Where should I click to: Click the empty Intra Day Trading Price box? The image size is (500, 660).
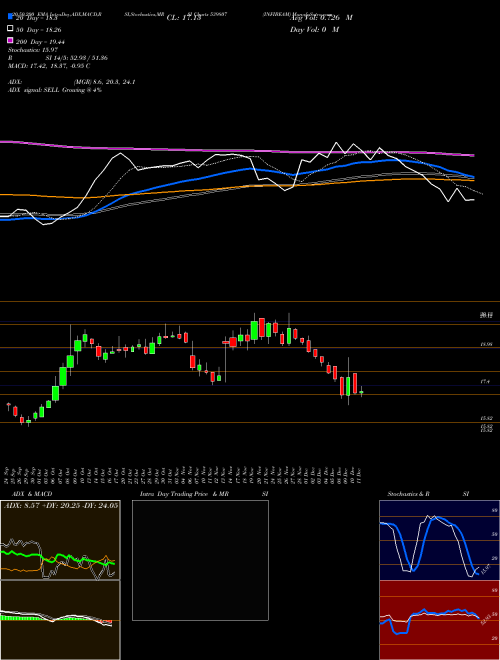200,560
